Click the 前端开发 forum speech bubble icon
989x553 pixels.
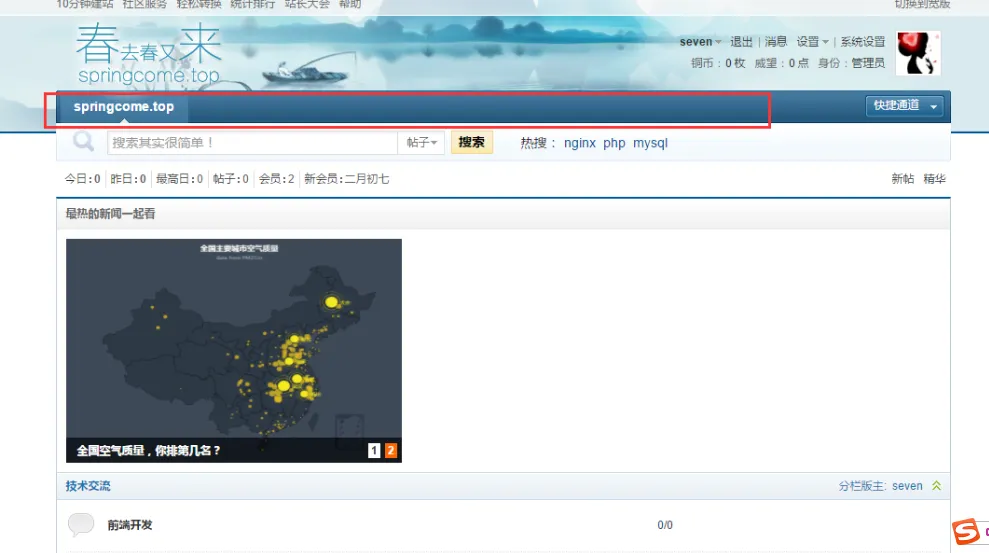81,524
